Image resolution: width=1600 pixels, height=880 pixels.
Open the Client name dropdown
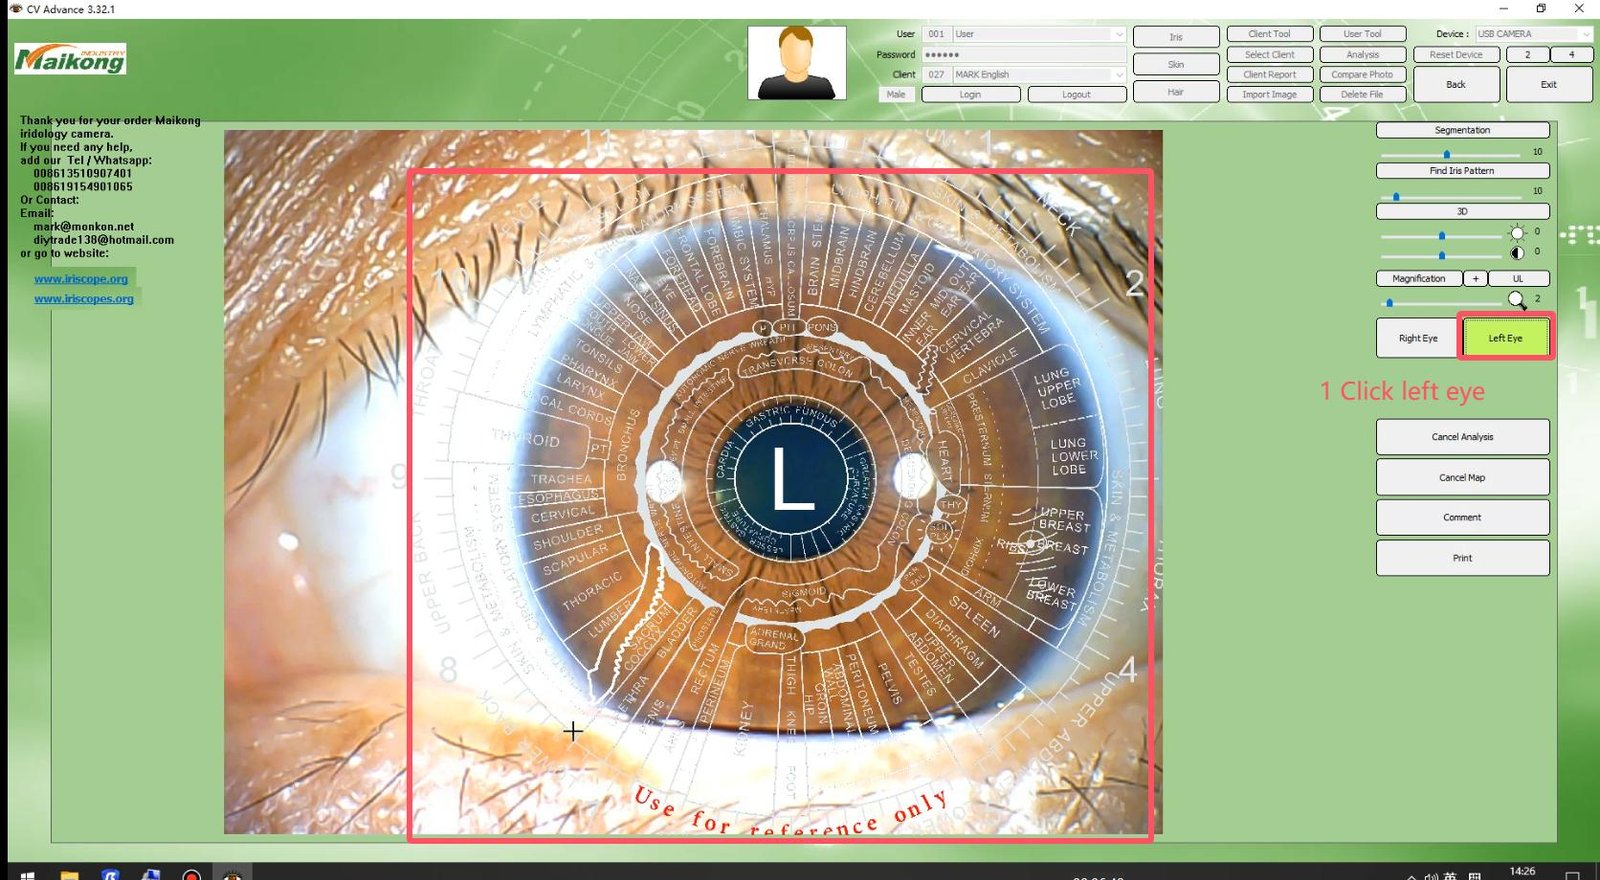pyautogui.click(x=1118, y=74)
